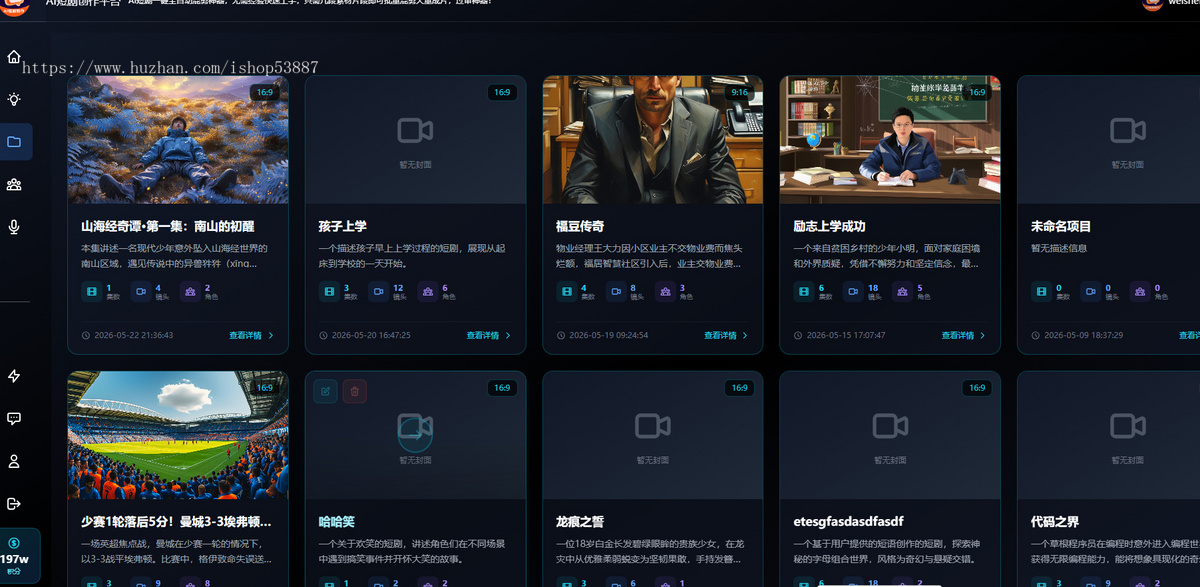Image resolution: width=1200 pixels, height=587 pixels.
Task: Open the chat messages icon in sidebar
Action: point(14,419)
